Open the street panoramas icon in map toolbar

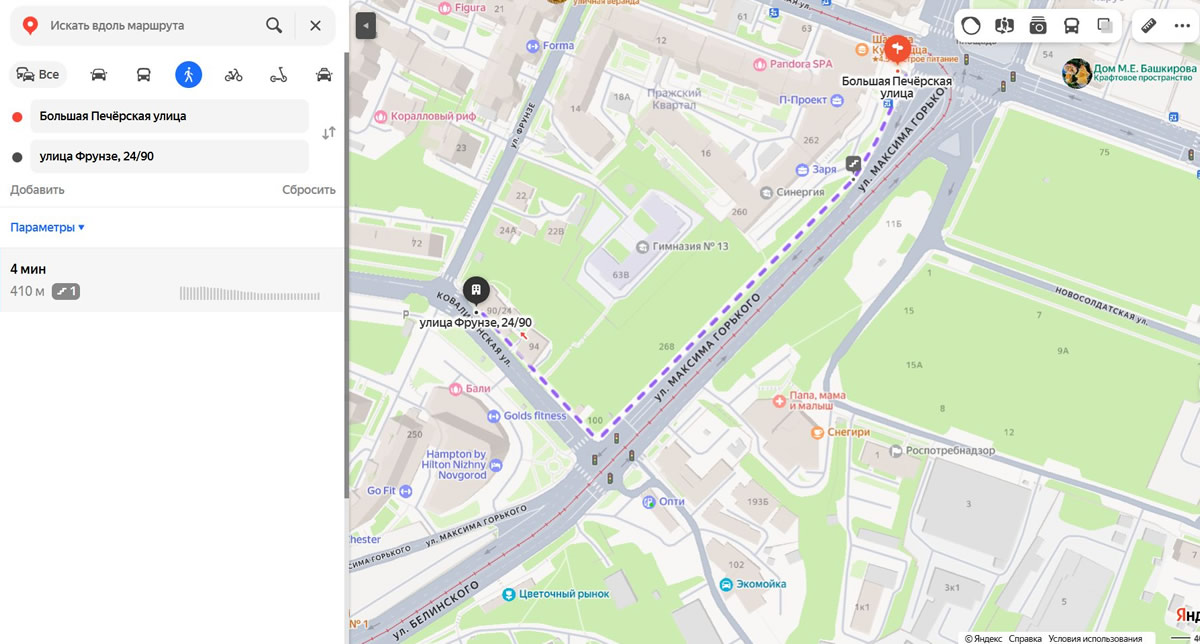[x=1004, y=25]
